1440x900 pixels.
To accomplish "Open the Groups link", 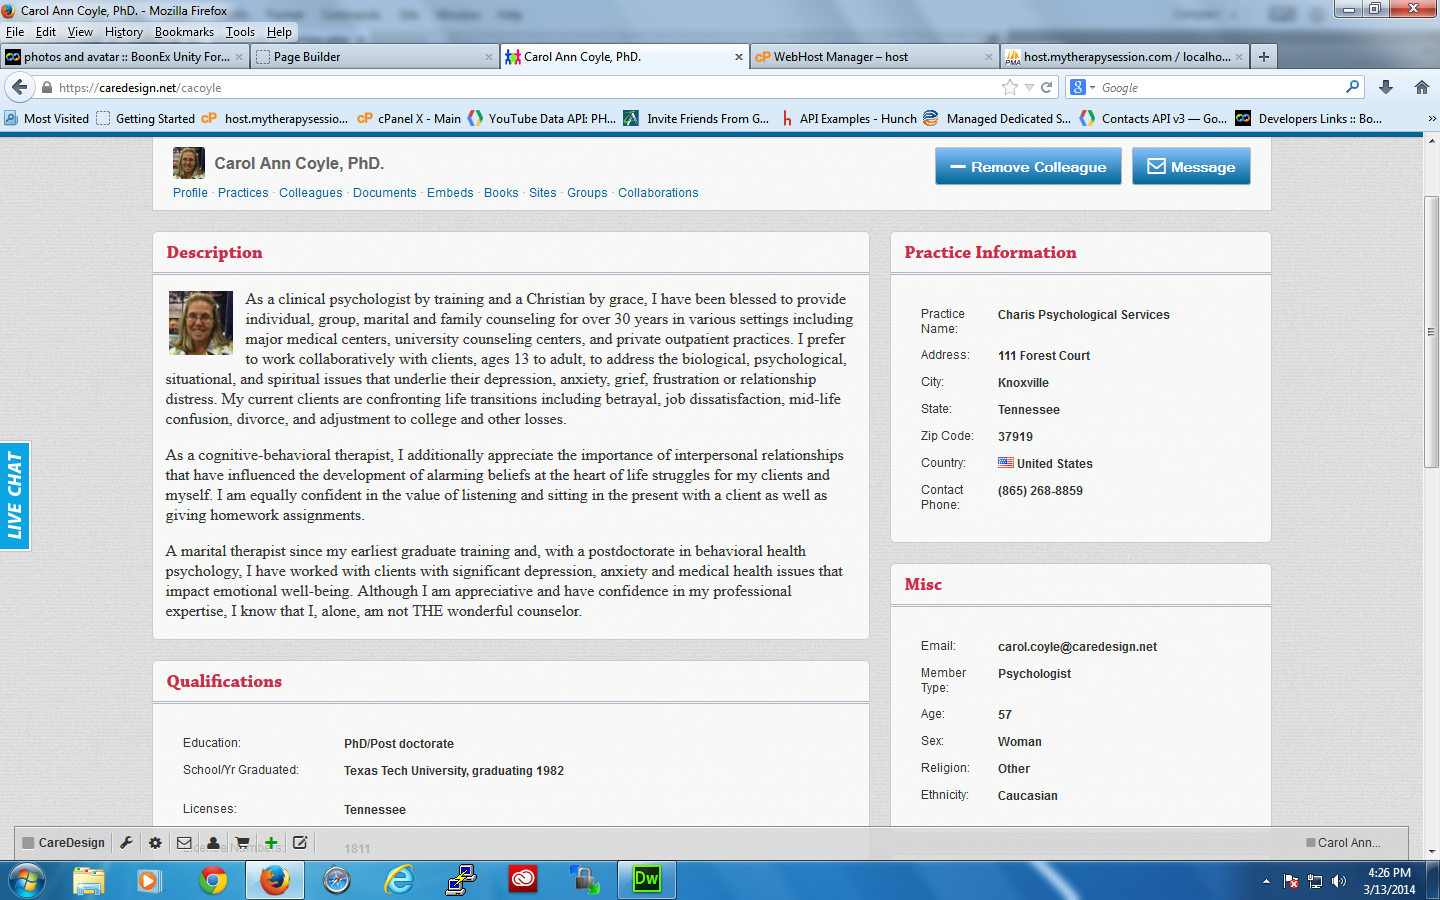I will point(587,193).
